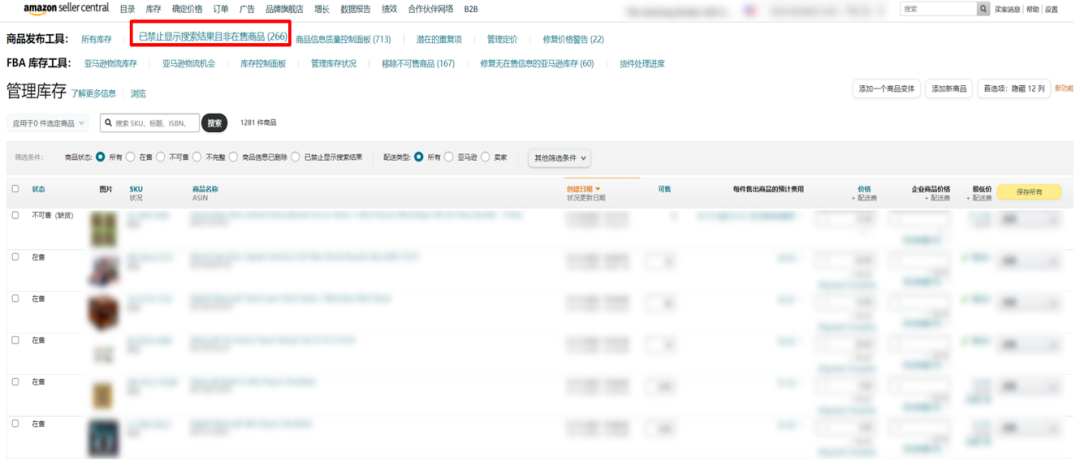Open 广告 menu
This screenshot has width=1080, height=473.
tap(247, 10)
